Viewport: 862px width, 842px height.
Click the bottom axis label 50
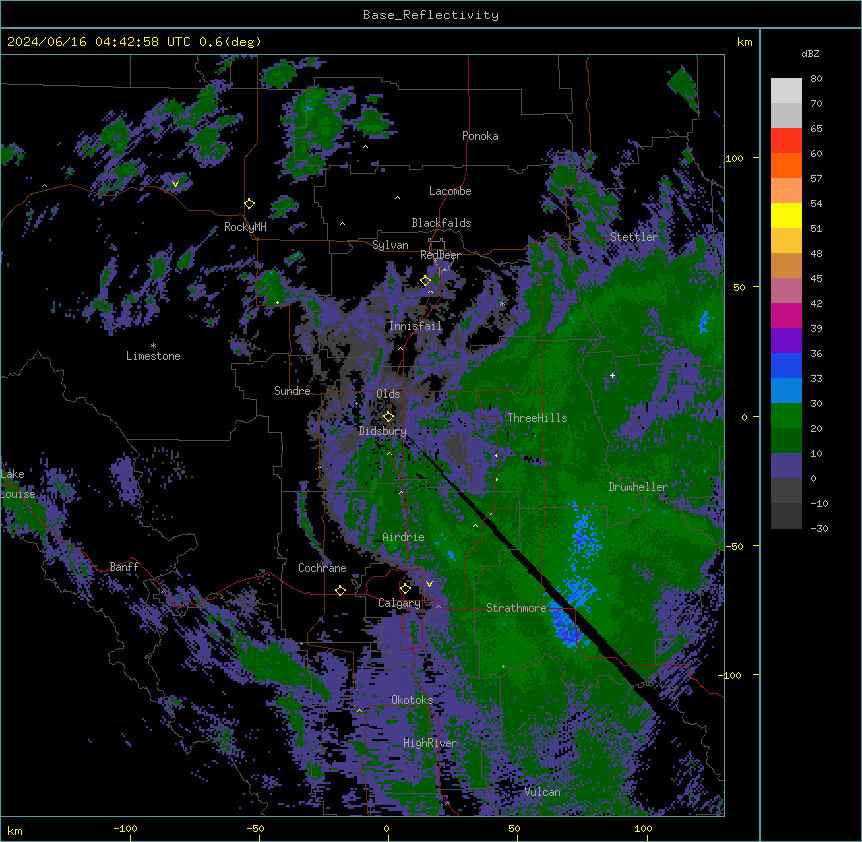[x=514, y=828]
